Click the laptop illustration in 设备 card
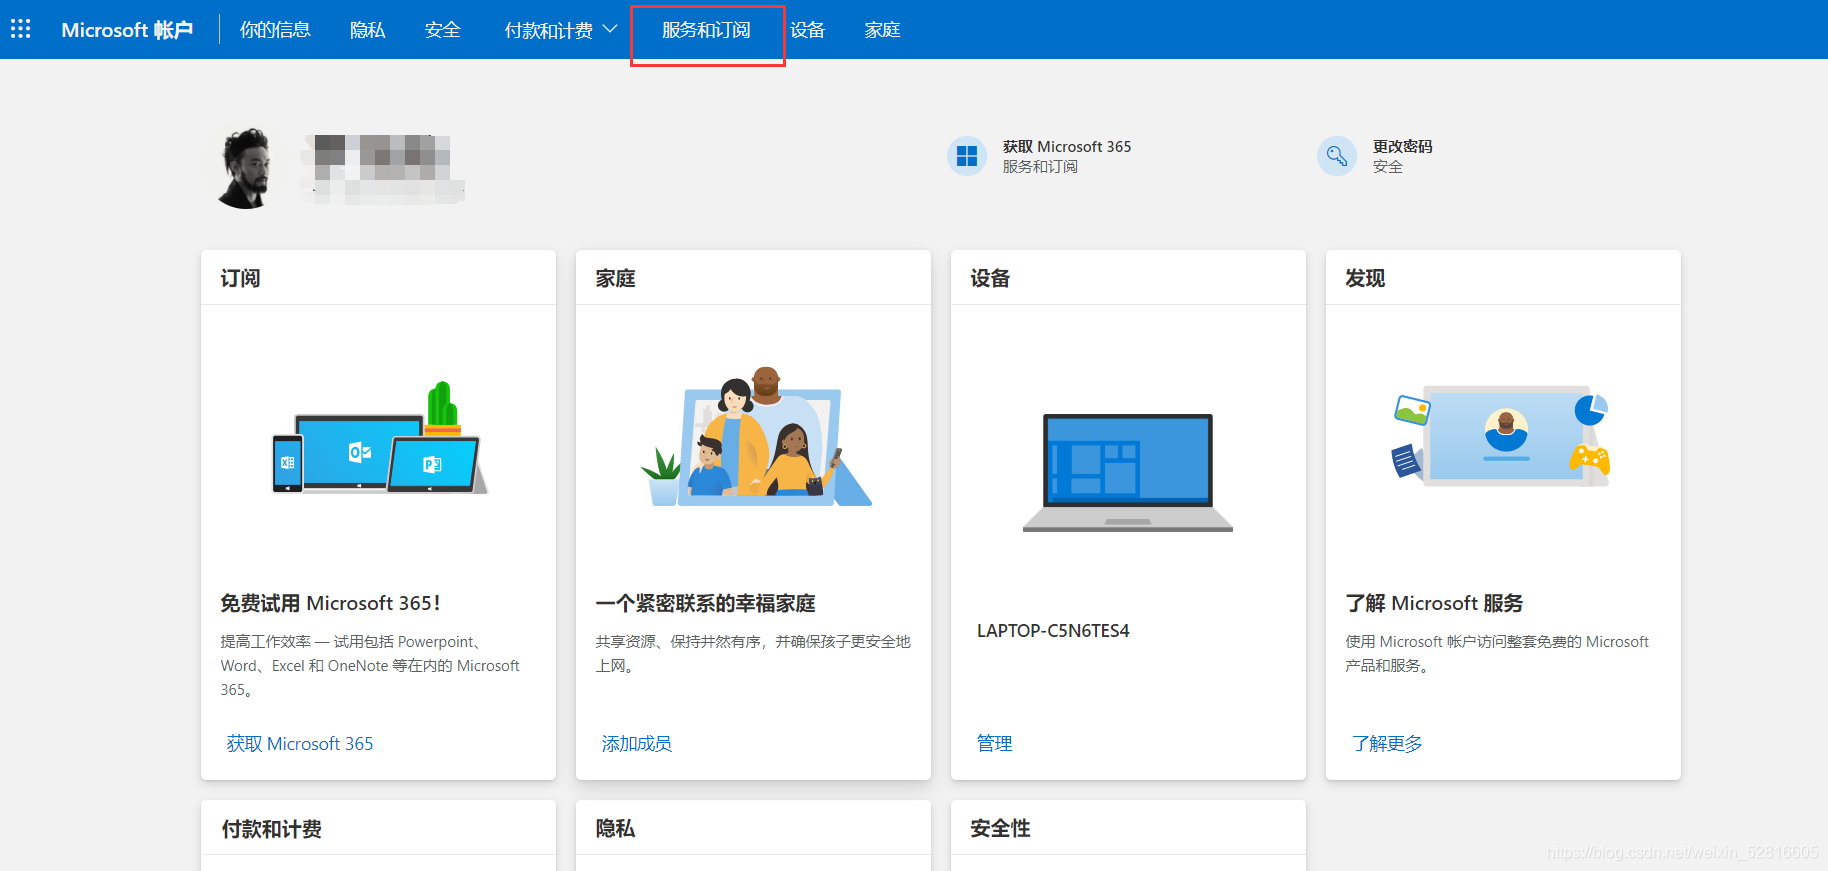 tap(1128, 472)
